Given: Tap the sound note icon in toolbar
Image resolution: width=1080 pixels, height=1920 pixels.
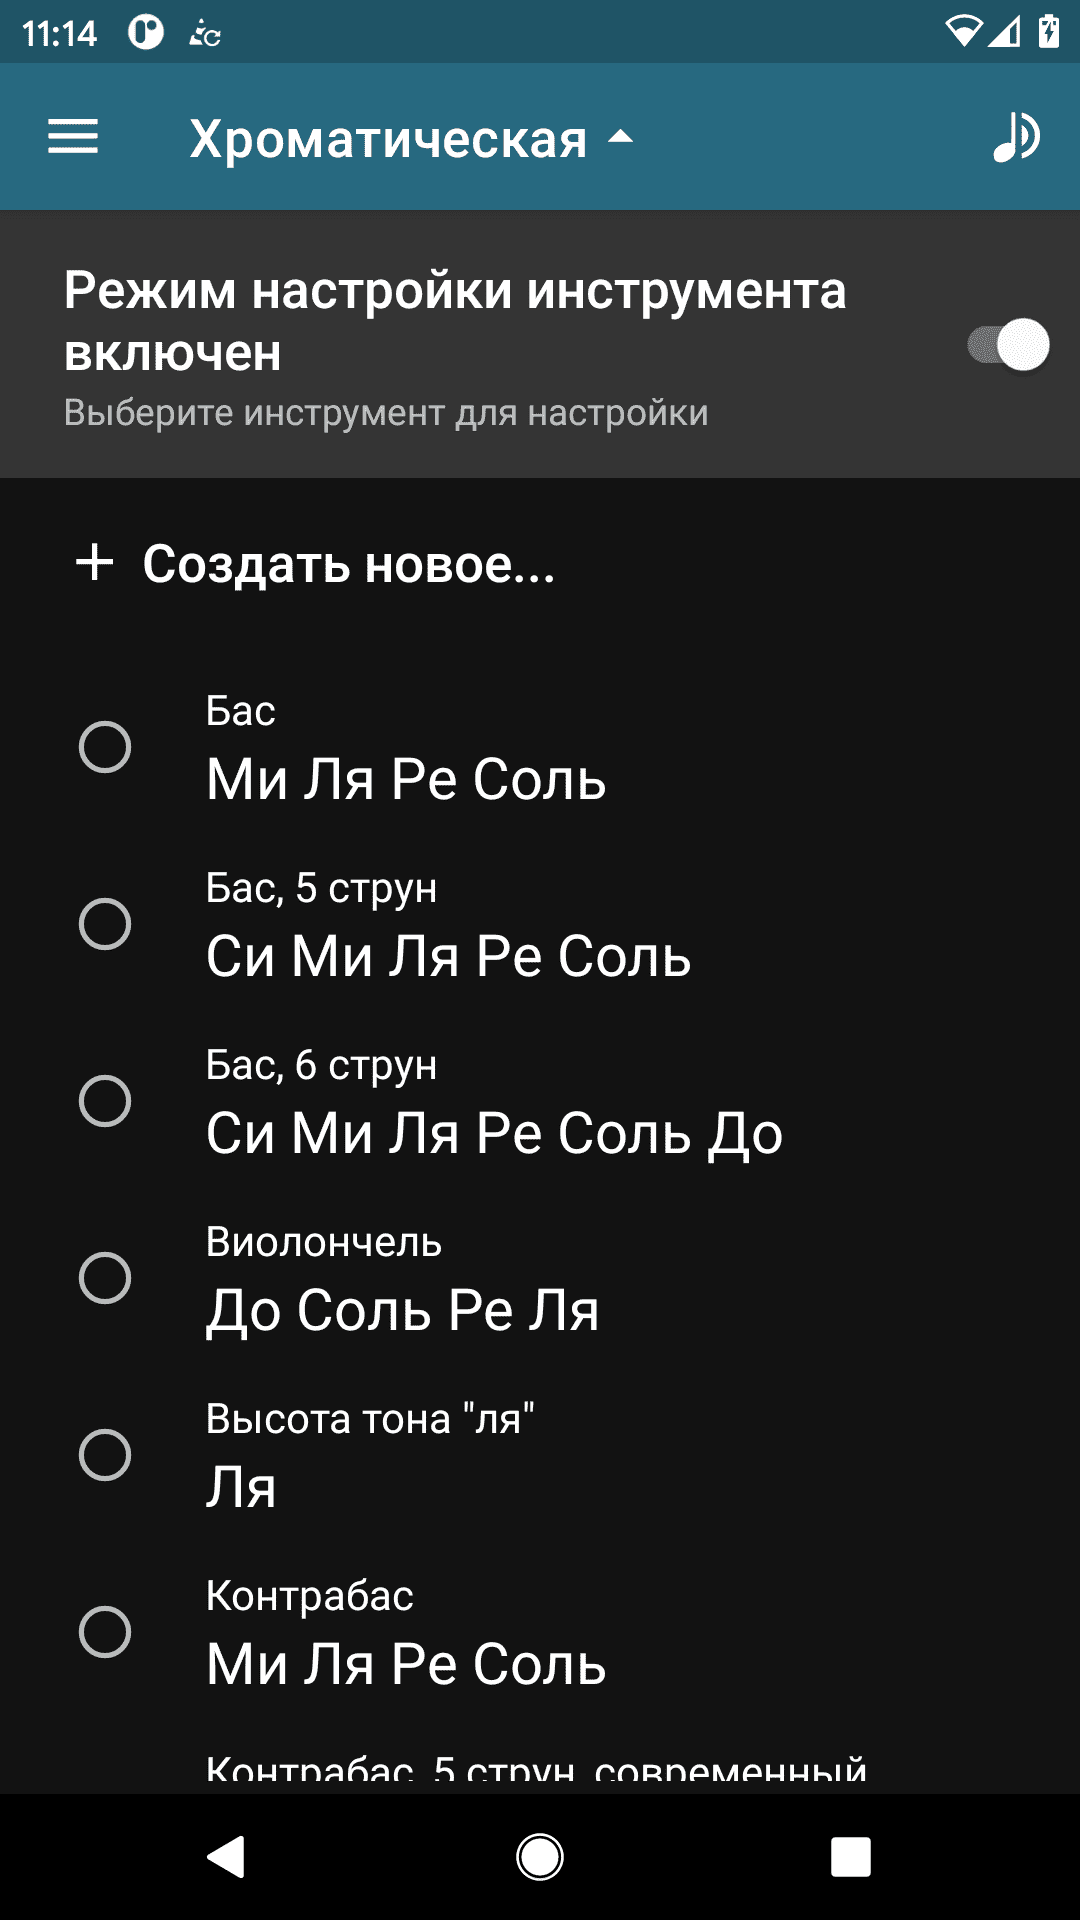Looking at the screenshot, I should point(1016,137).
